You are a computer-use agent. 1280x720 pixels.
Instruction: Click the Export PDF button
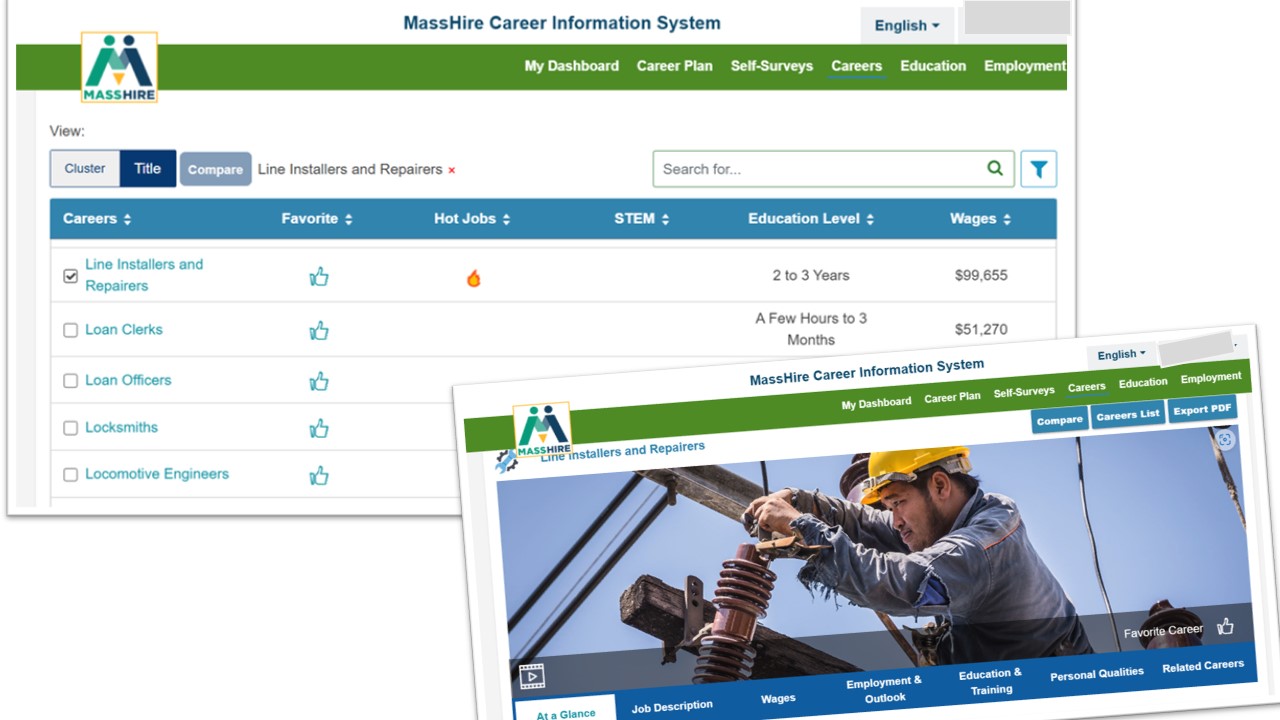click(x=1203, y=409)
